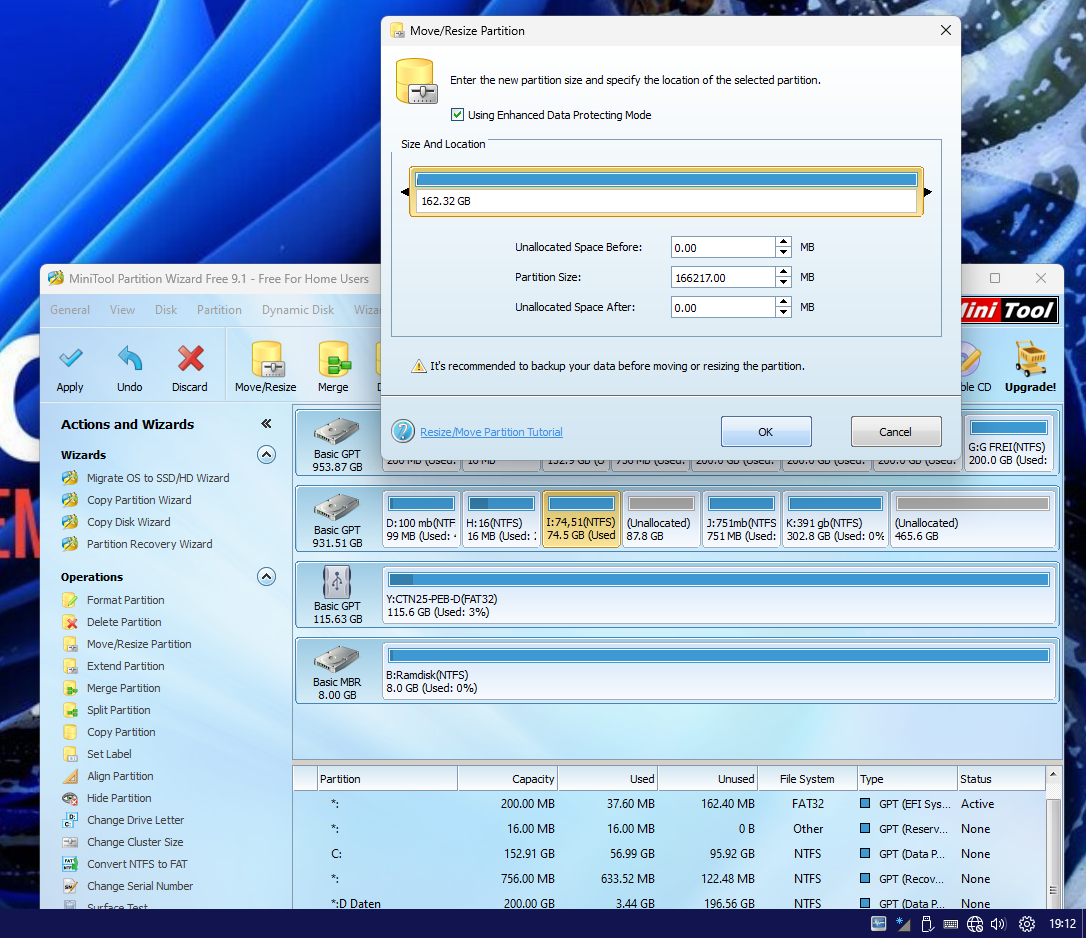Select the 465.6 GB Unallocated block
Viewport: 1086px width, 938px height.
pos(972,519)
